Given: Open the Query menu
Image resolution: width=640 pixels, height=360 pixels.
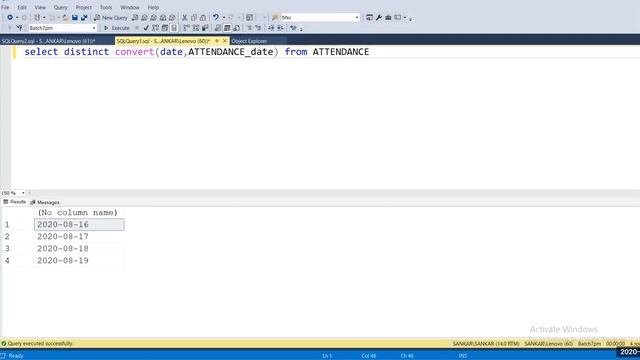Looking at the screenshot, I should click(x=60, y=7).
